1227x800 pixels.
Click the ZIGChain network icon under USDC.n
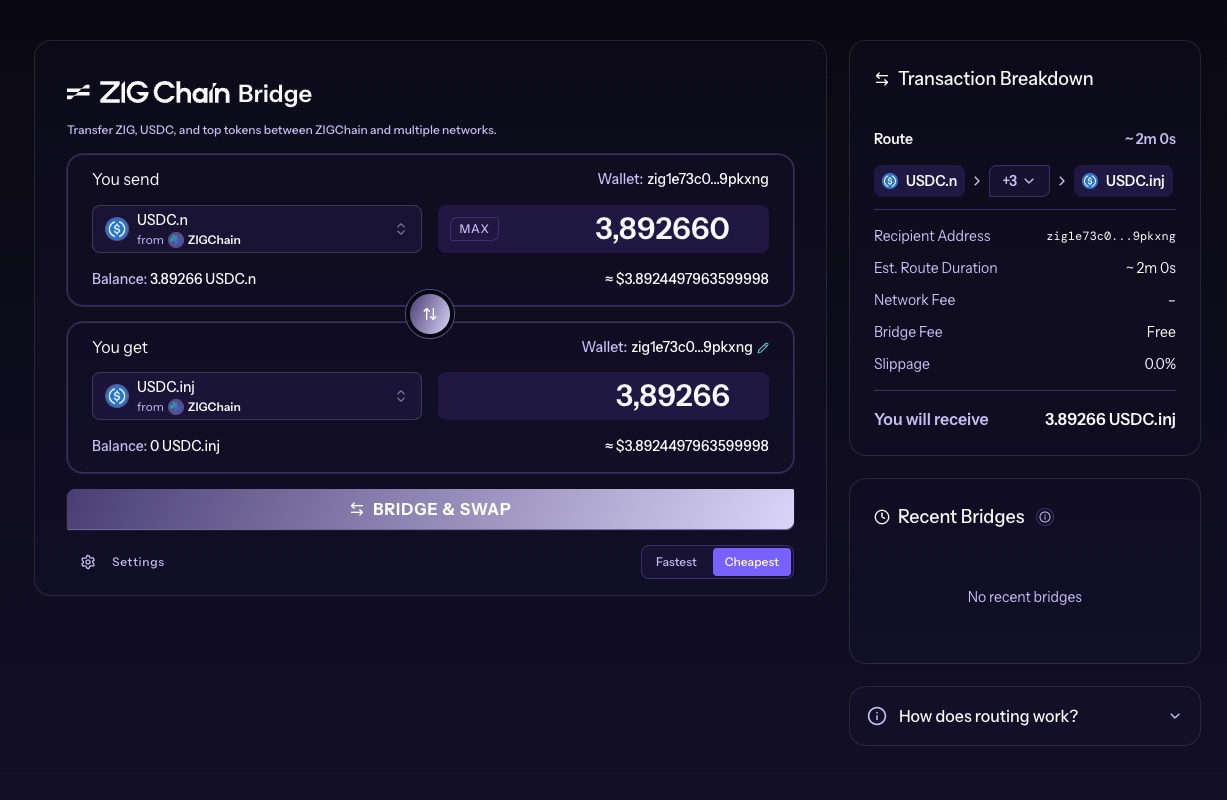176,240
